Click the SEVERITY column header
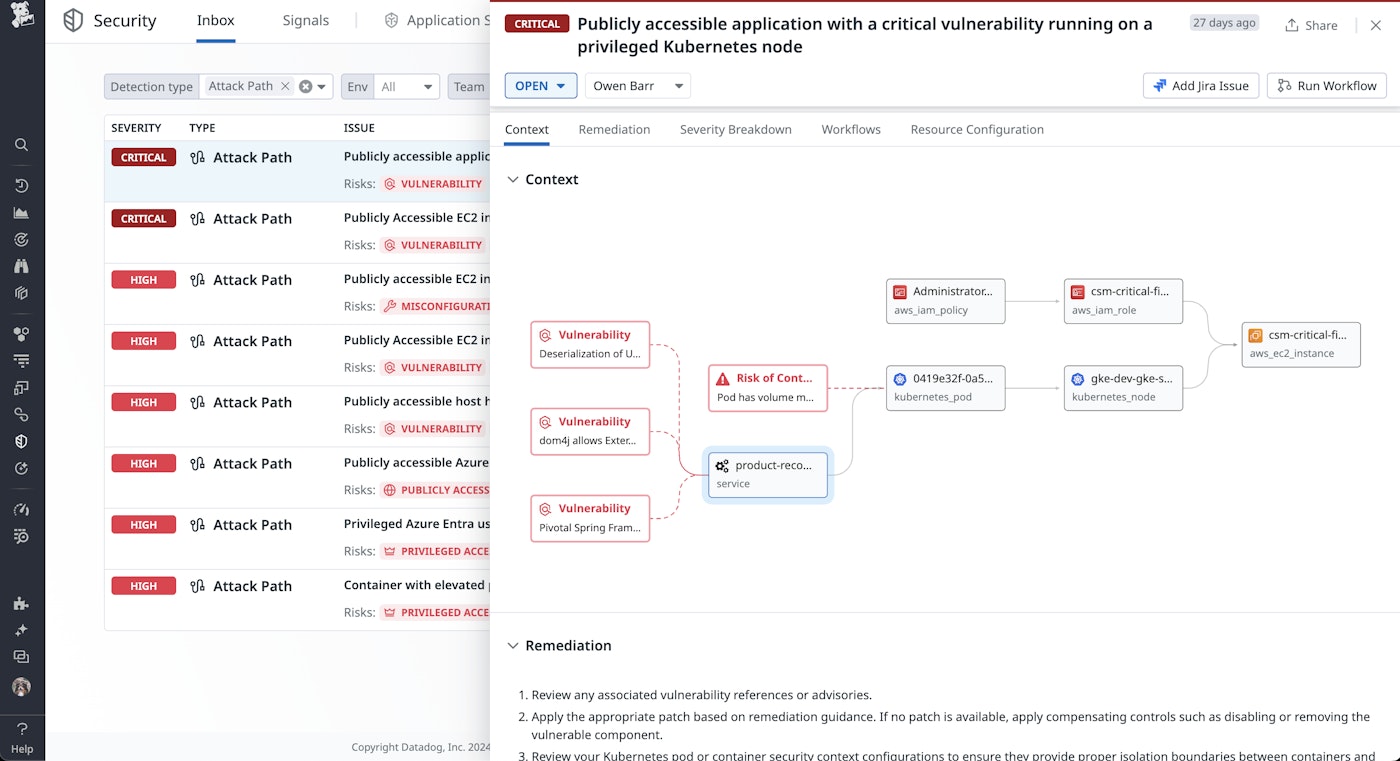Screen dimensions: 1400x761 (x=136, y=128)
